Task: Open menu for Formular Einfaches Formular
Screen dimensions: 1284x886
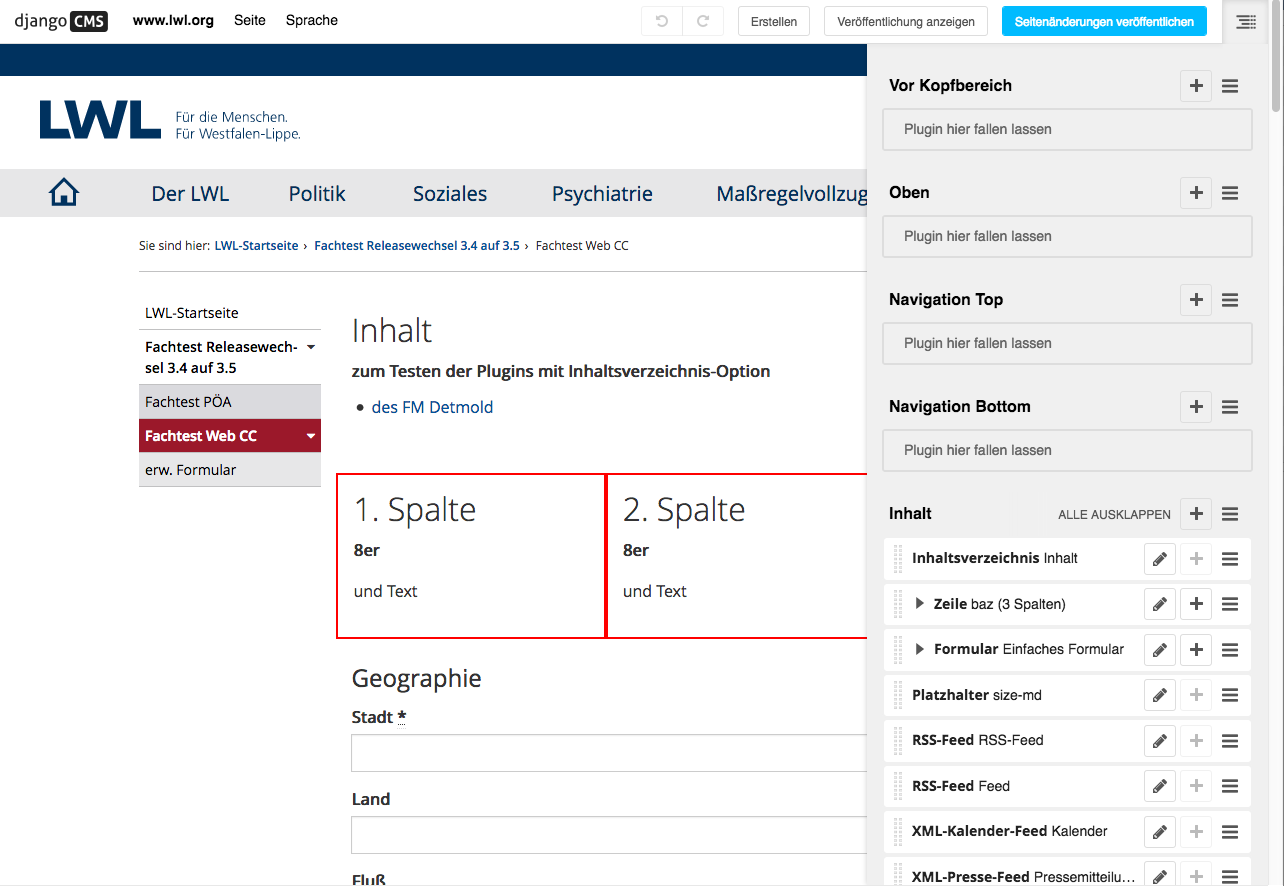Action: pos(1230,650)
